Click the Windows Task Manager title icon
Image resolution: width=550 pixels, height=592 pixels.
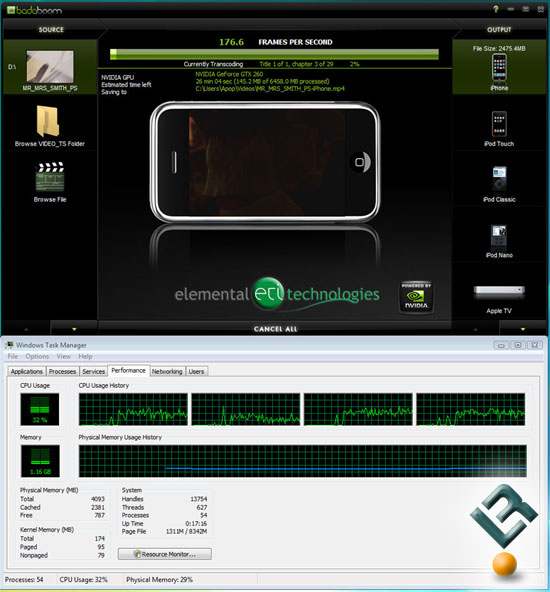click(9, 345)
